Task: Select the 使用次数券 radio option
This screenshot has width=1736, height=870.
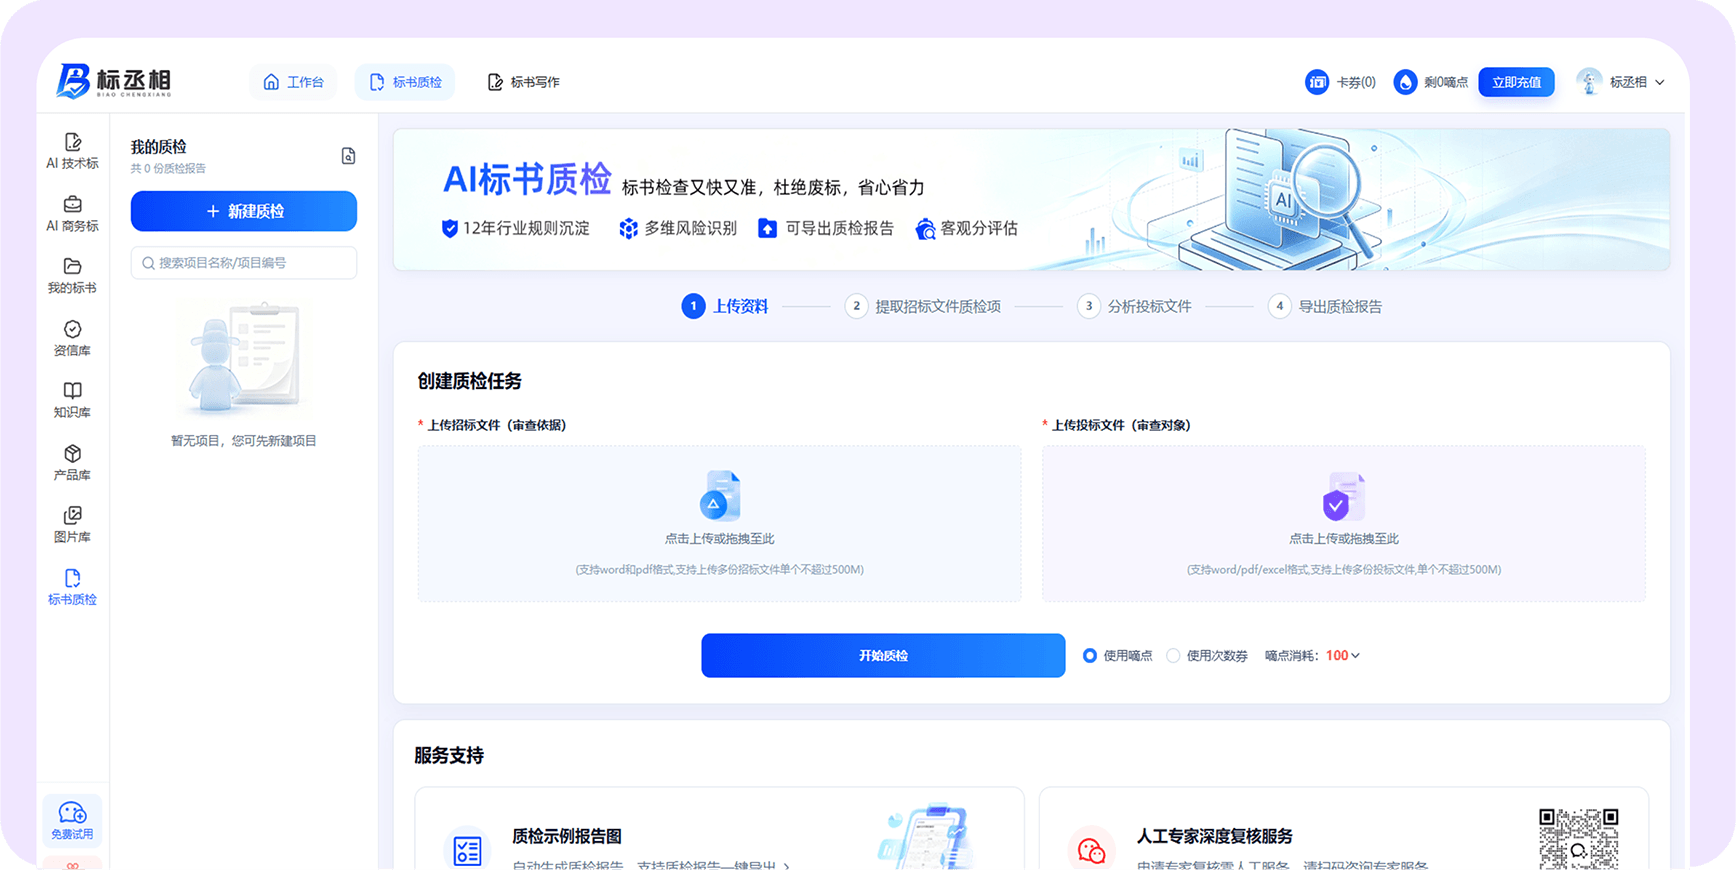Action: point(1173,656)
